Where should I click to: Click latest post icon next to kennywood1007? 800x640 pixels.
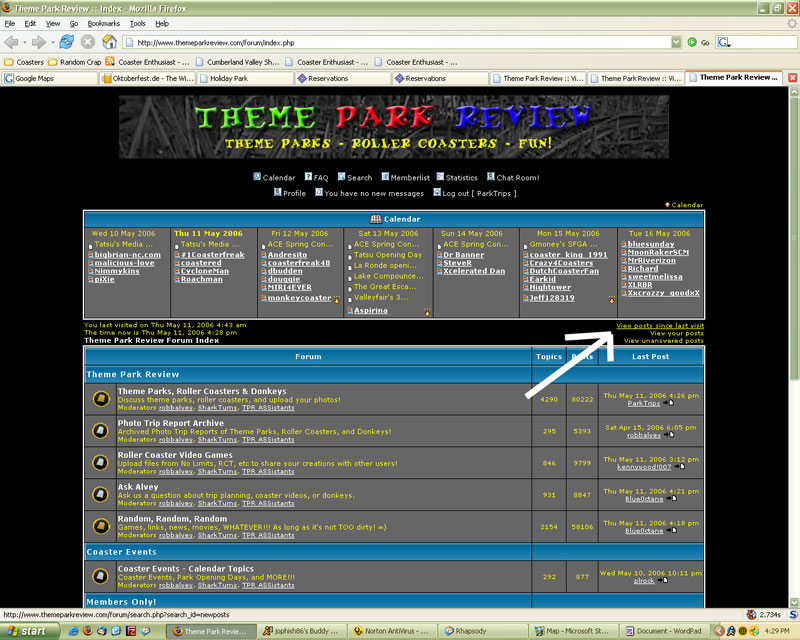coord(680,466)
